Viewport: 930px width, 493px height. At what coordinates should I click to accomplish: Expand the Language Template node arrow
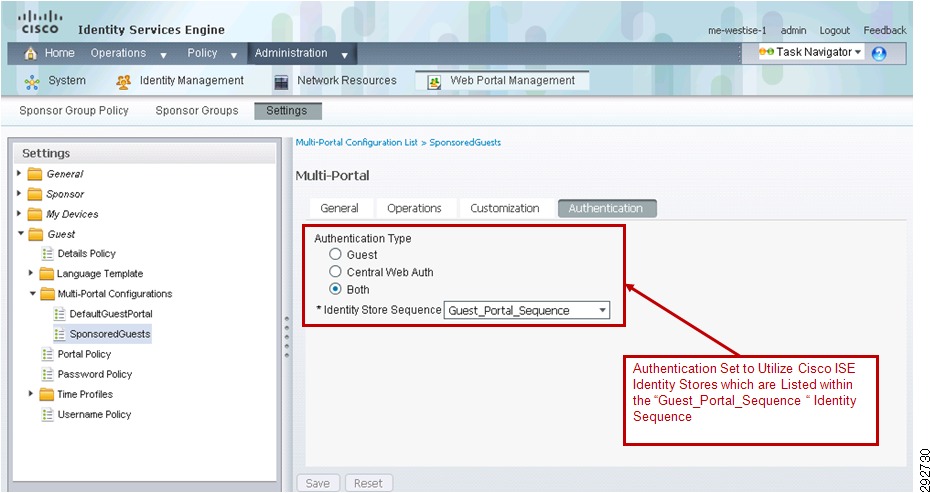tap(31, 273)
